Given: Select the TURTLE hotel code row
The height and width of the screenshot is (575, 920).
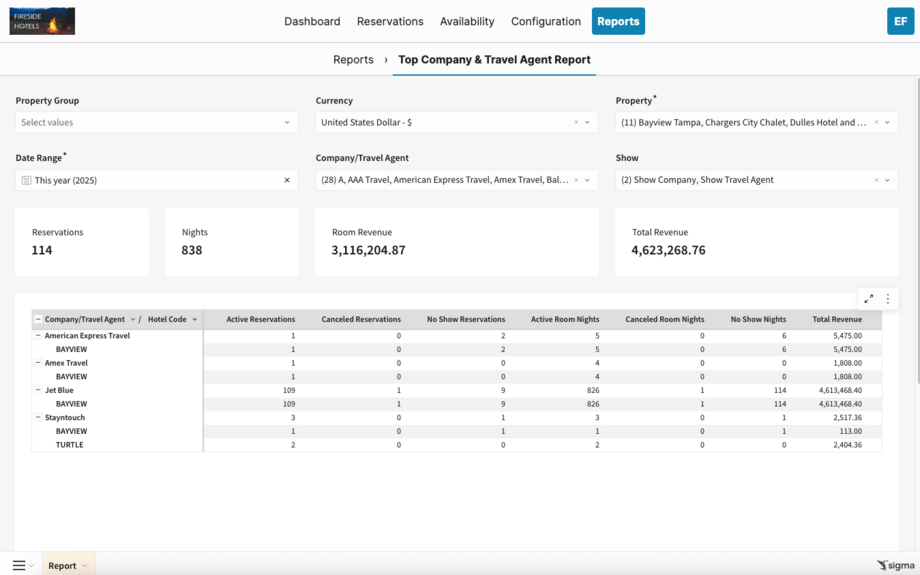Looking at the screenshot, I should coord(456,445).
